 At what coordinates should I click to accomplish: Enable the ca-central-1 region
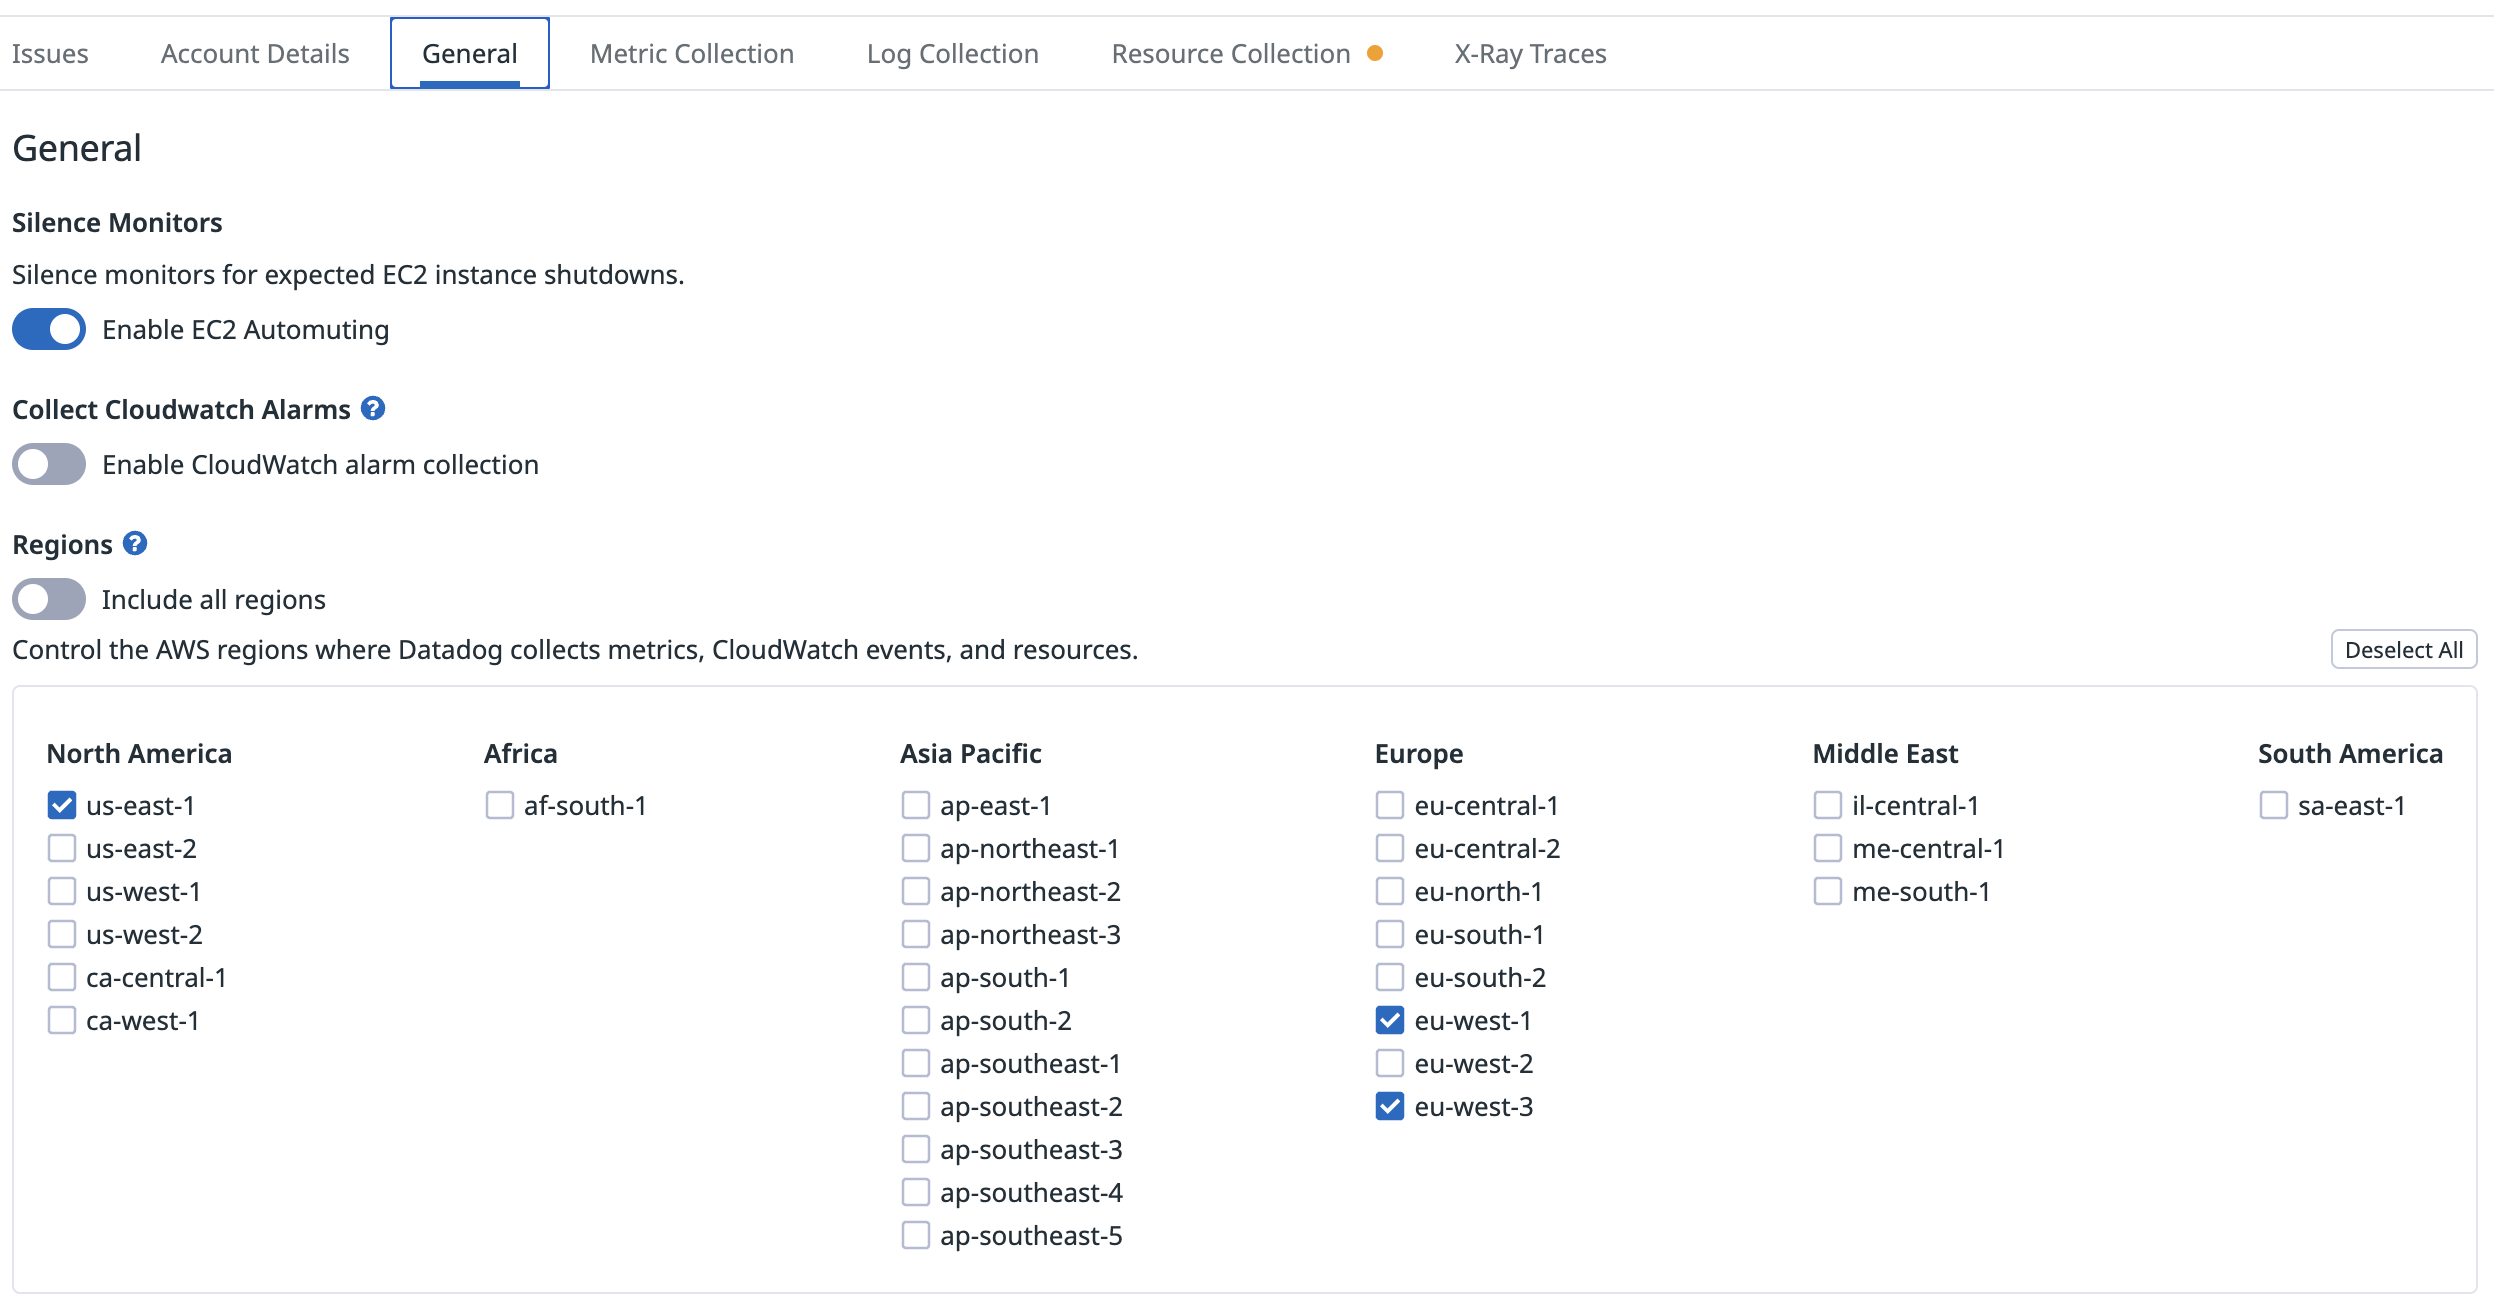pos(61,976)
